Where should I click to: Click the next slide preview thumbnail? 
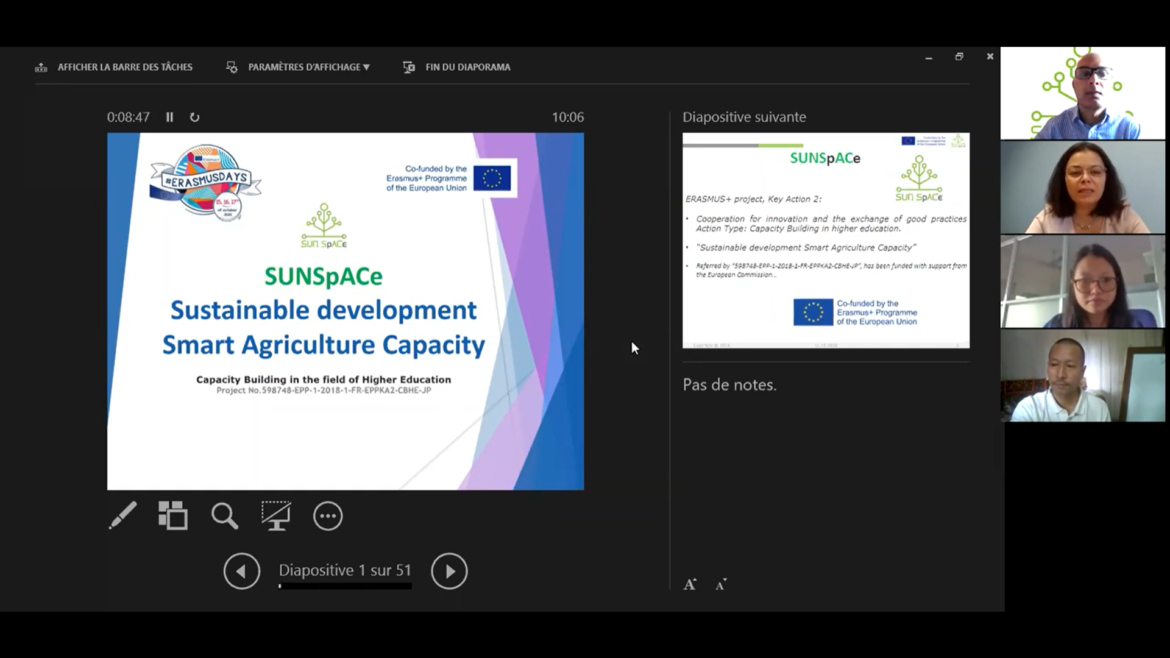pyautogui.click(x=826, y=240)
